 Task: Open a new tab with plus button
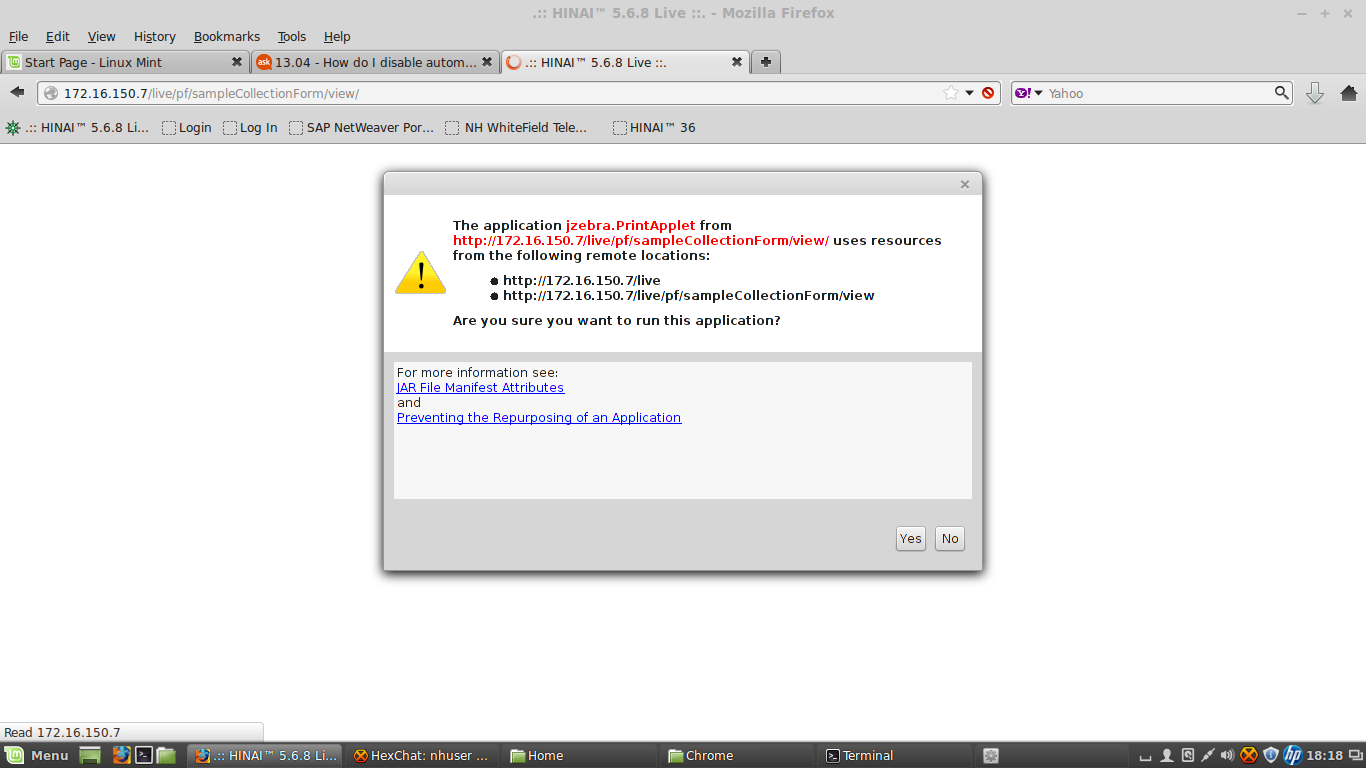click(x=766, y=62)
